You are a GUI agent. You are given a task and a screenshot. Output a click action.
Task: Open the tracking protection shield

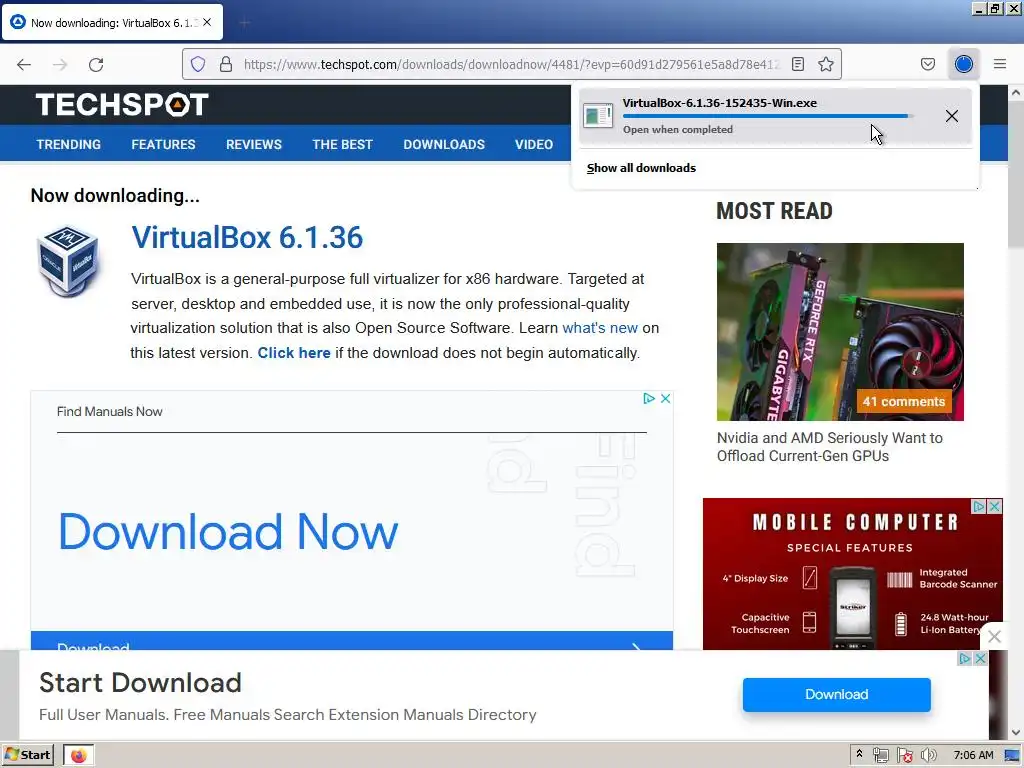tap(198, 64)
